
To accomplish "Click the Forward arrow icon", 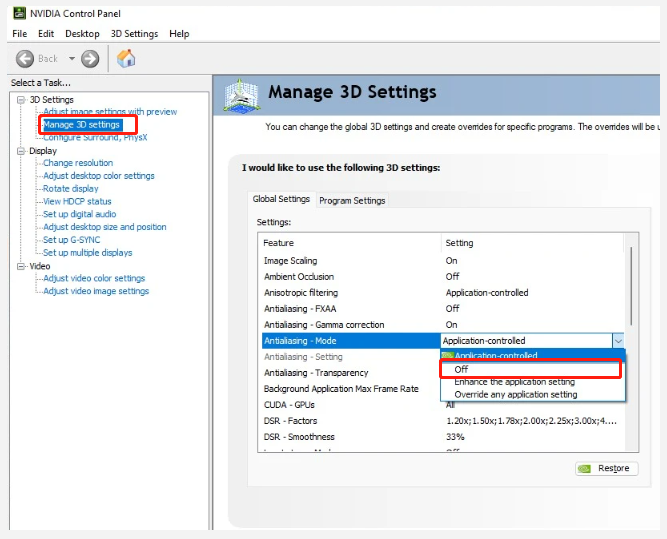I will pos(90,59).
